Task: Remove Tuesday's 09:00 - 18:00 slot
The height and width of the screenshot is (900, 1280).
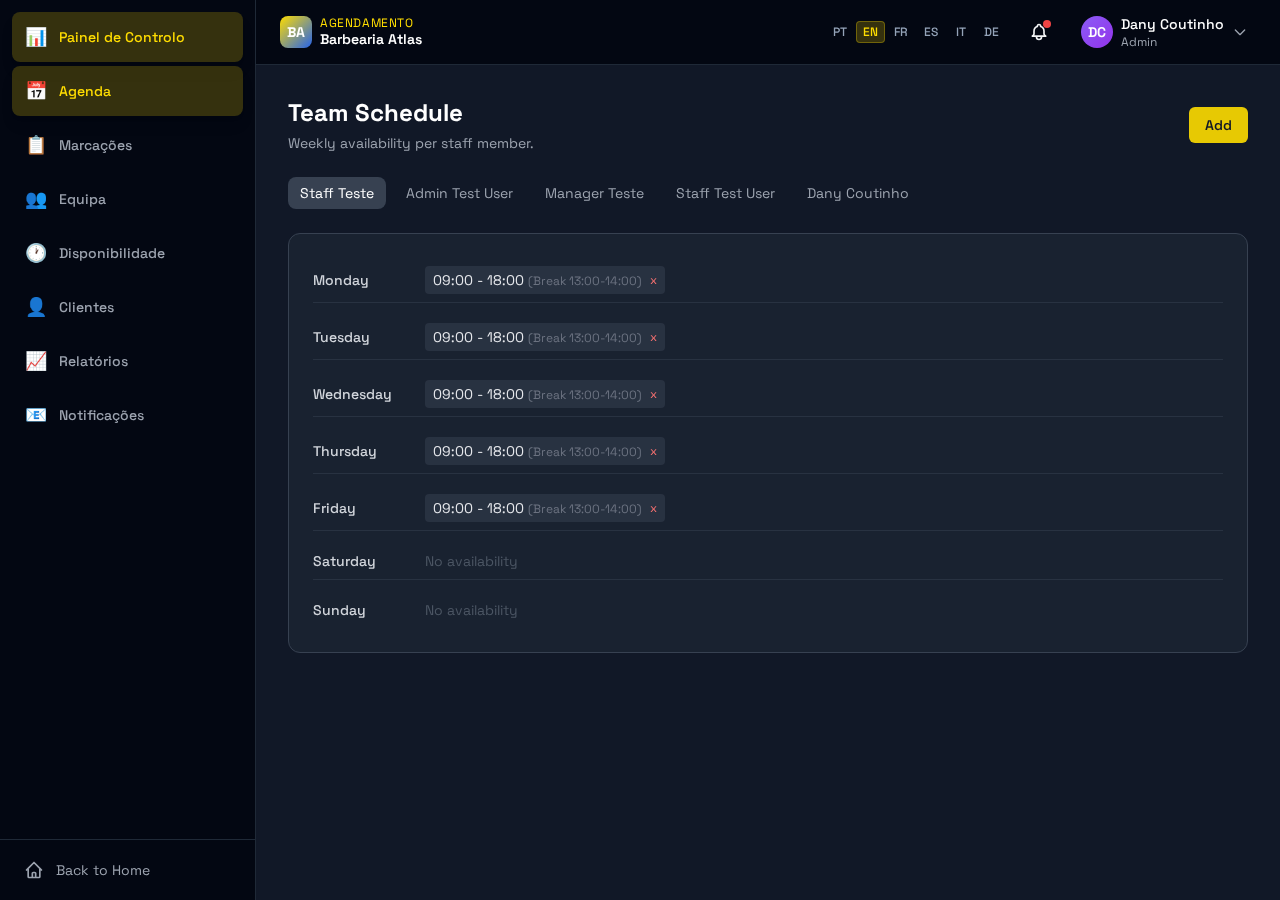Action: point(653,338)
